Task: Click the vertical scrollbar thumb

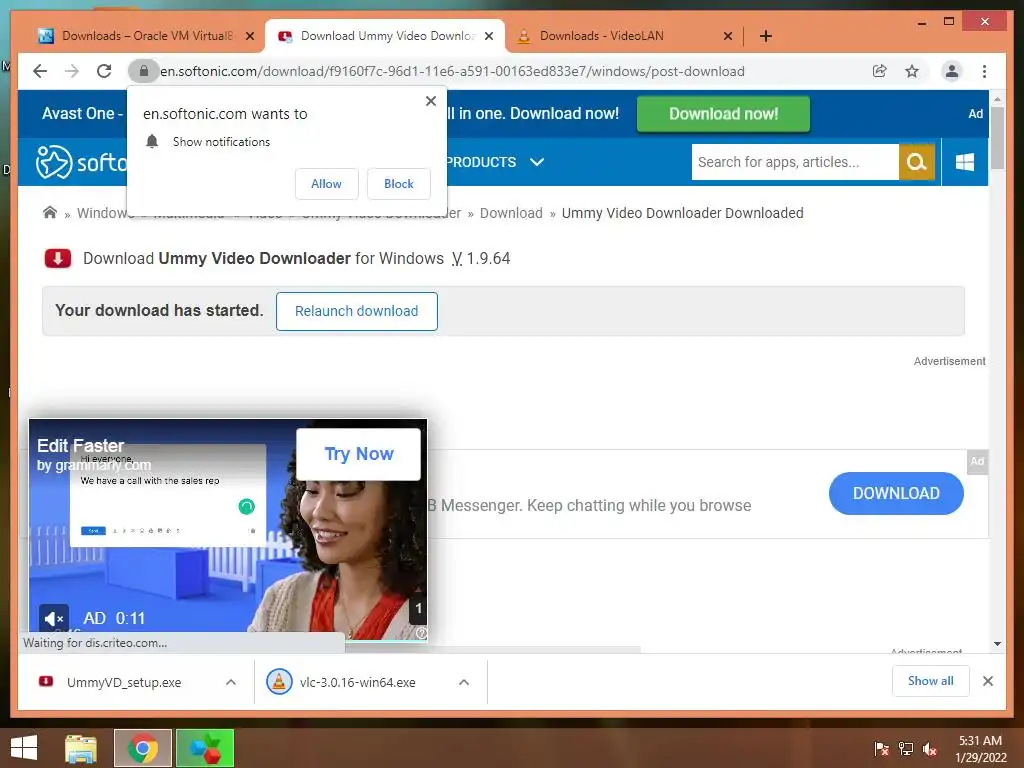Action: [997, 138]
